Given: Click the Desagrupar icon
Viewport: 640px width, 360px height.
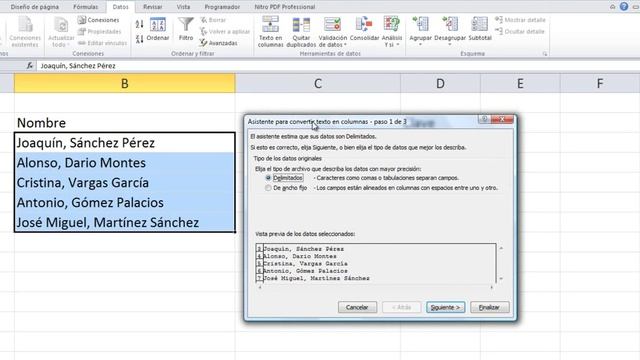Looking at the screenshot, I should [450, 24].
